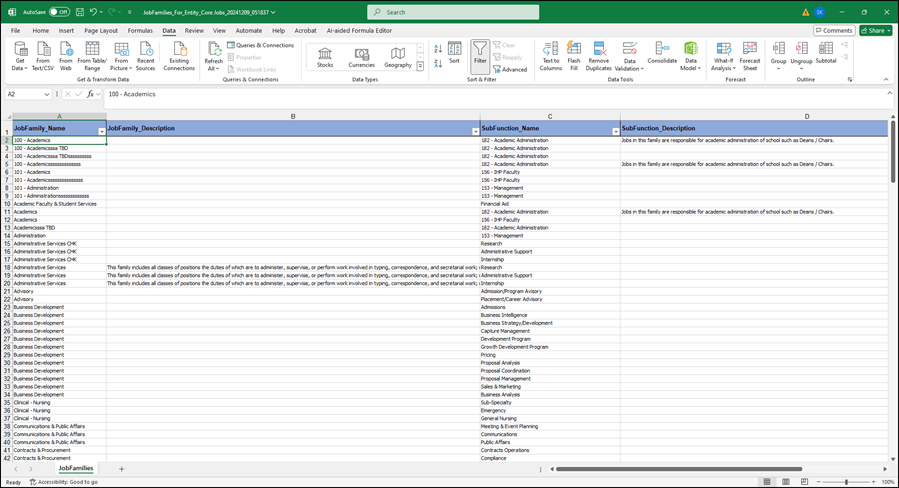Open JobFamily_Name column filter dropdown
The image size is (899, 488).
point(101,131)
